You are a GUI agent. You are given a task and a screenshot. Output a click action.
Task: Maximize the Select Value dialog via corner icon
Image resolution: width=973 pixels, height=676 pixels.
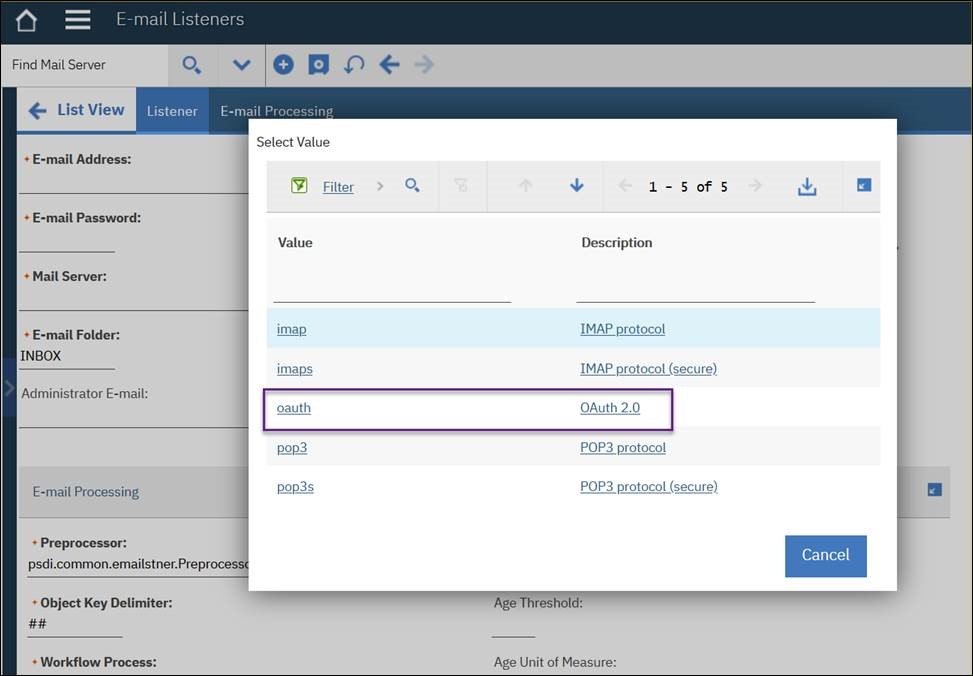(x=862, y=186)
